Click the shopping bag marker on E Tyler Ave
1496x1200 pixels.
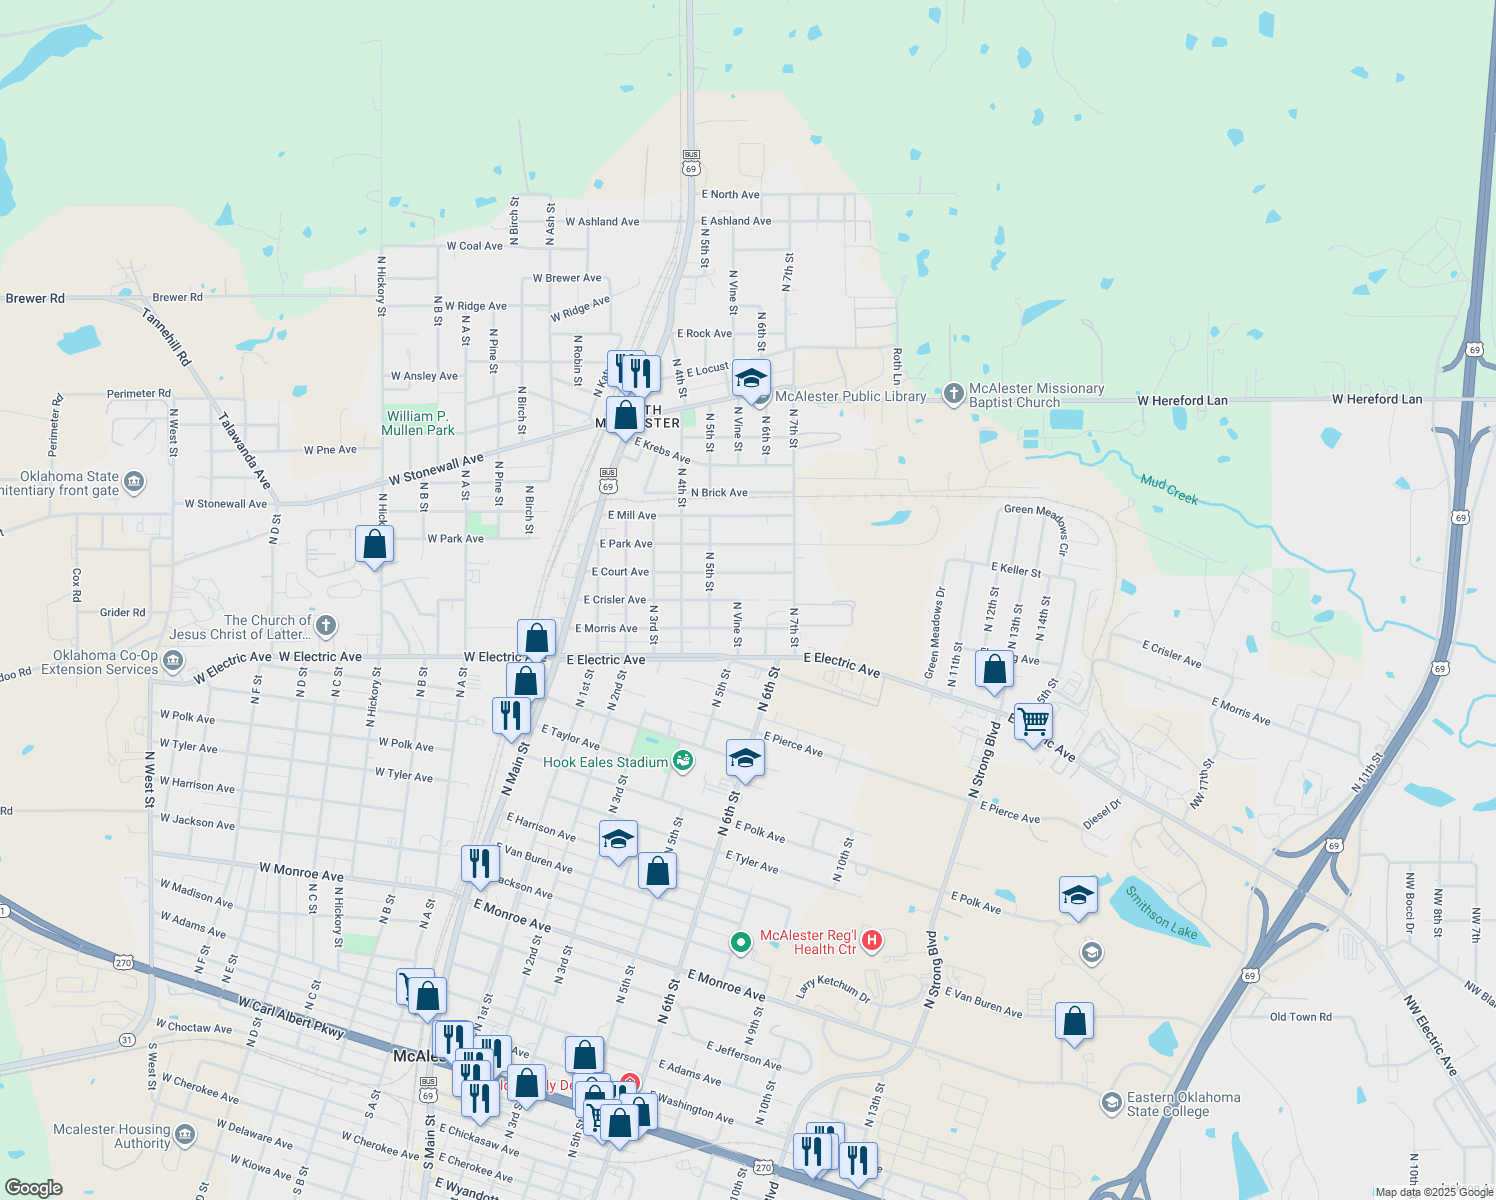point(658,870)
